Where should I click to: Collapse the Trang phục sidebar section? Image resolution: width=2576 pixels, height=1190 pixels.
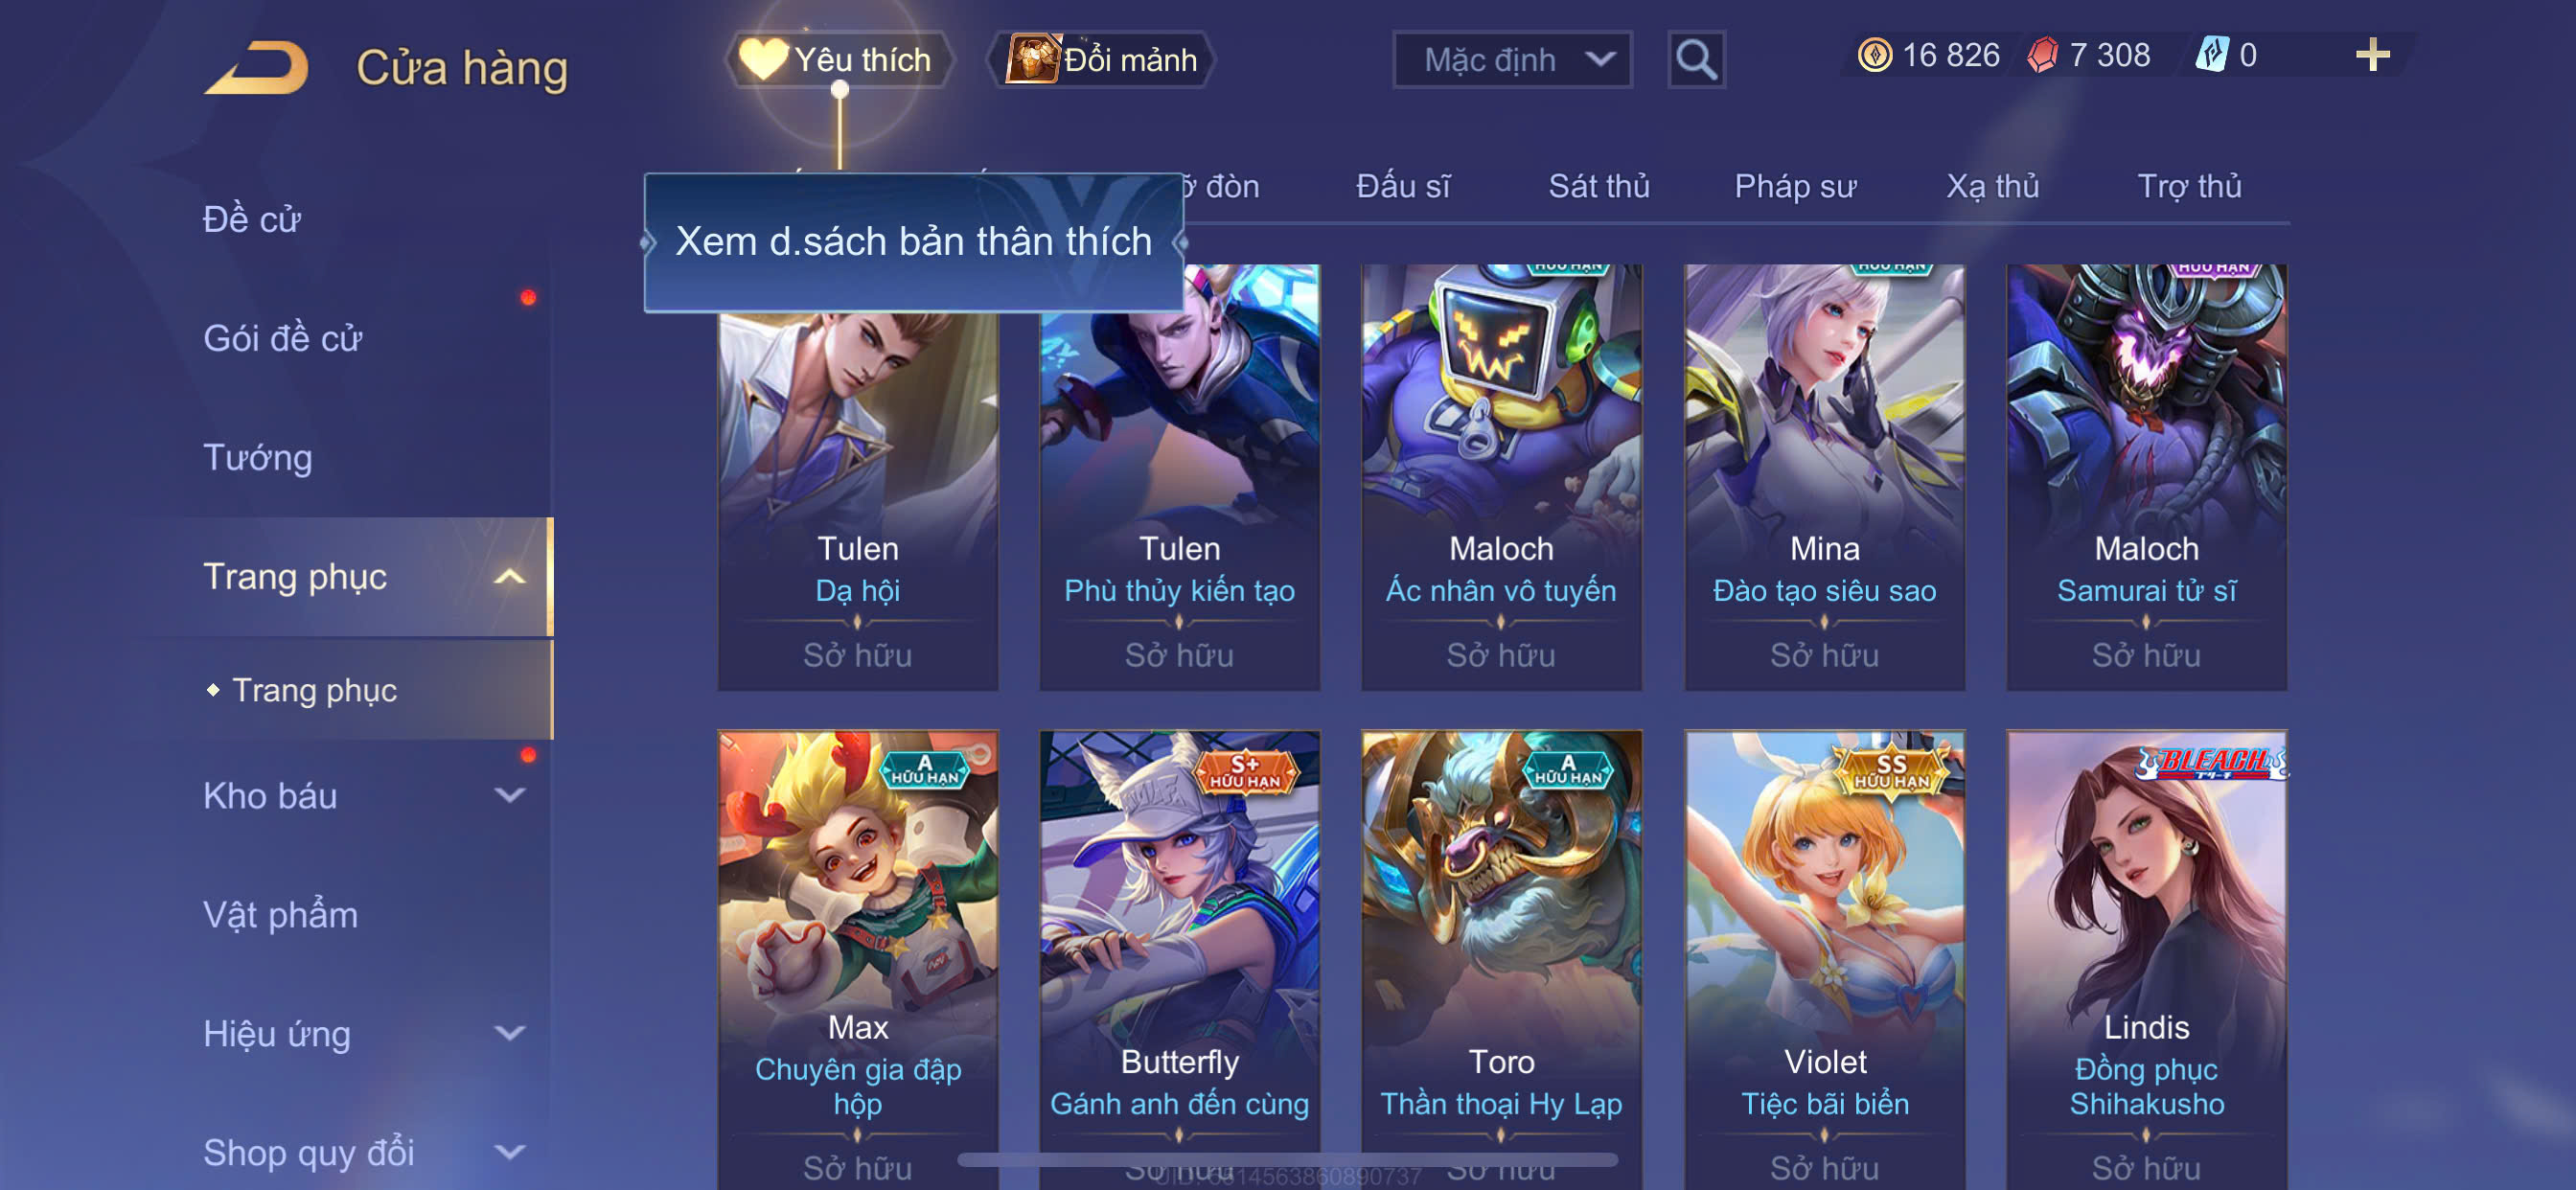tap(510, 577)
